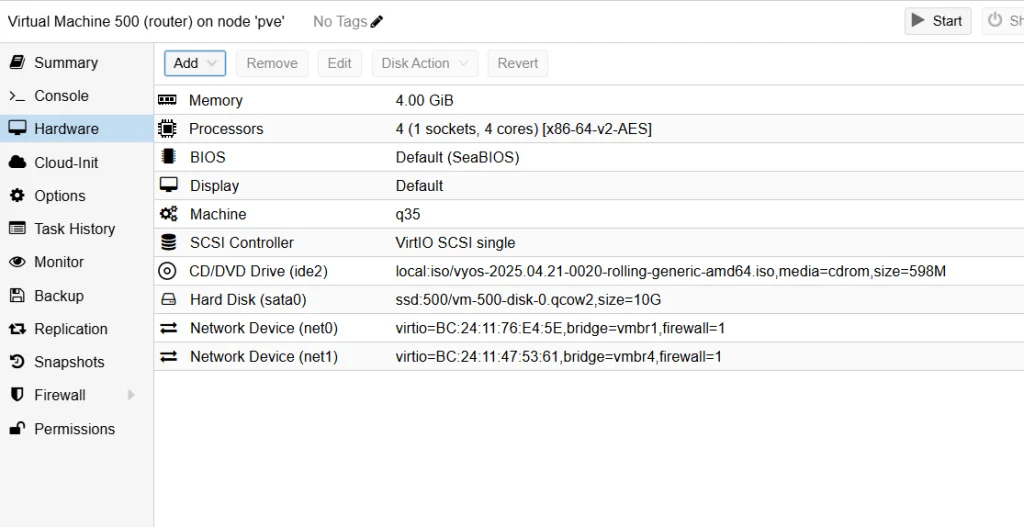
Task: Expand the Firewall submenu arrow
Action: click(x=131, y=395)
